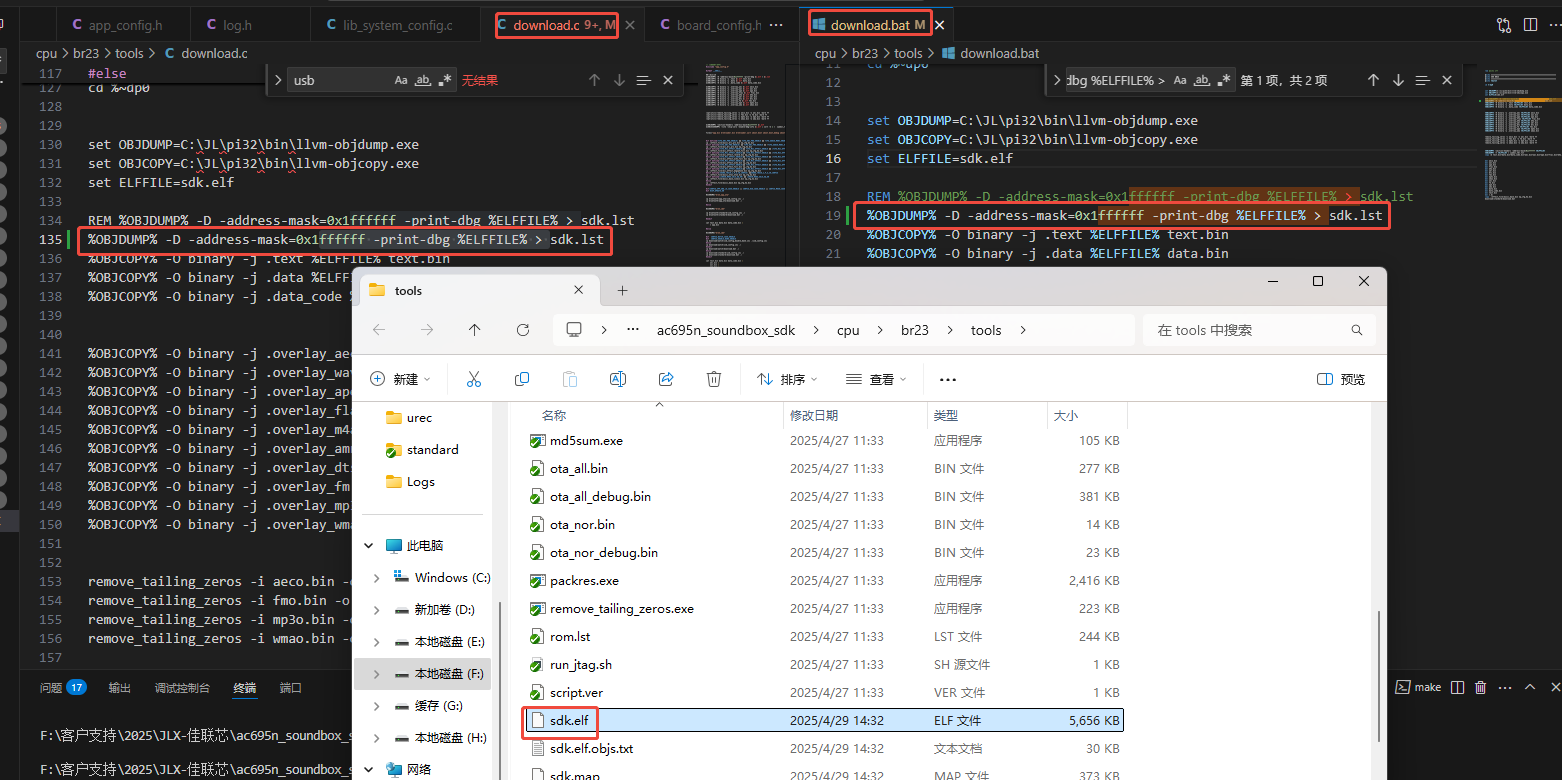Delete the selected file with trash icon

click(x=714, y=379)
